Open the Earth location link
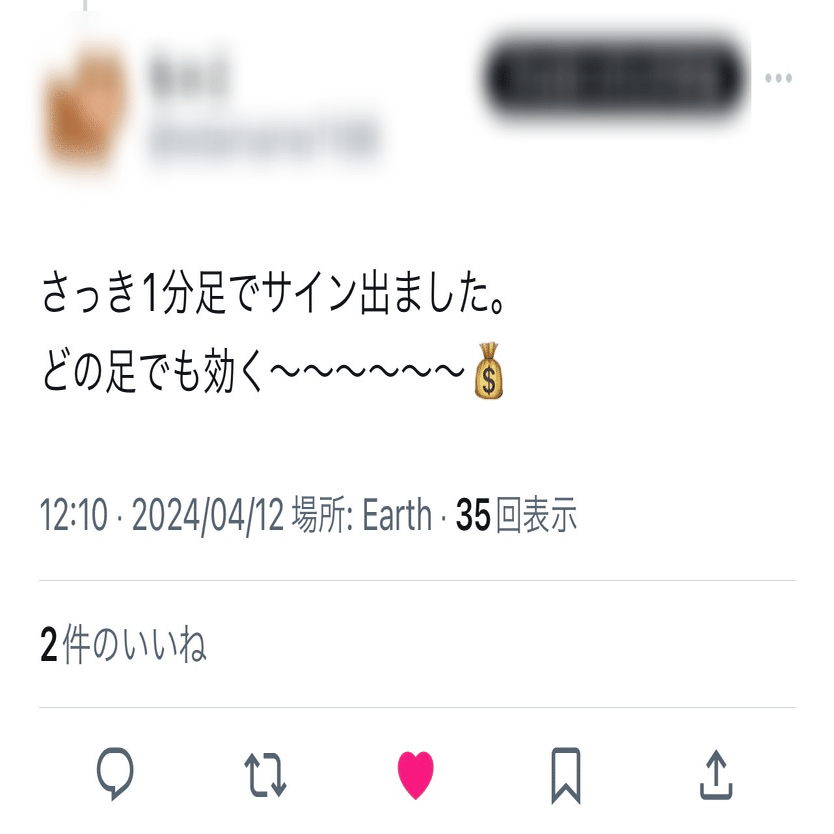This screenshot has width=834, height=834. pos(397,514)
